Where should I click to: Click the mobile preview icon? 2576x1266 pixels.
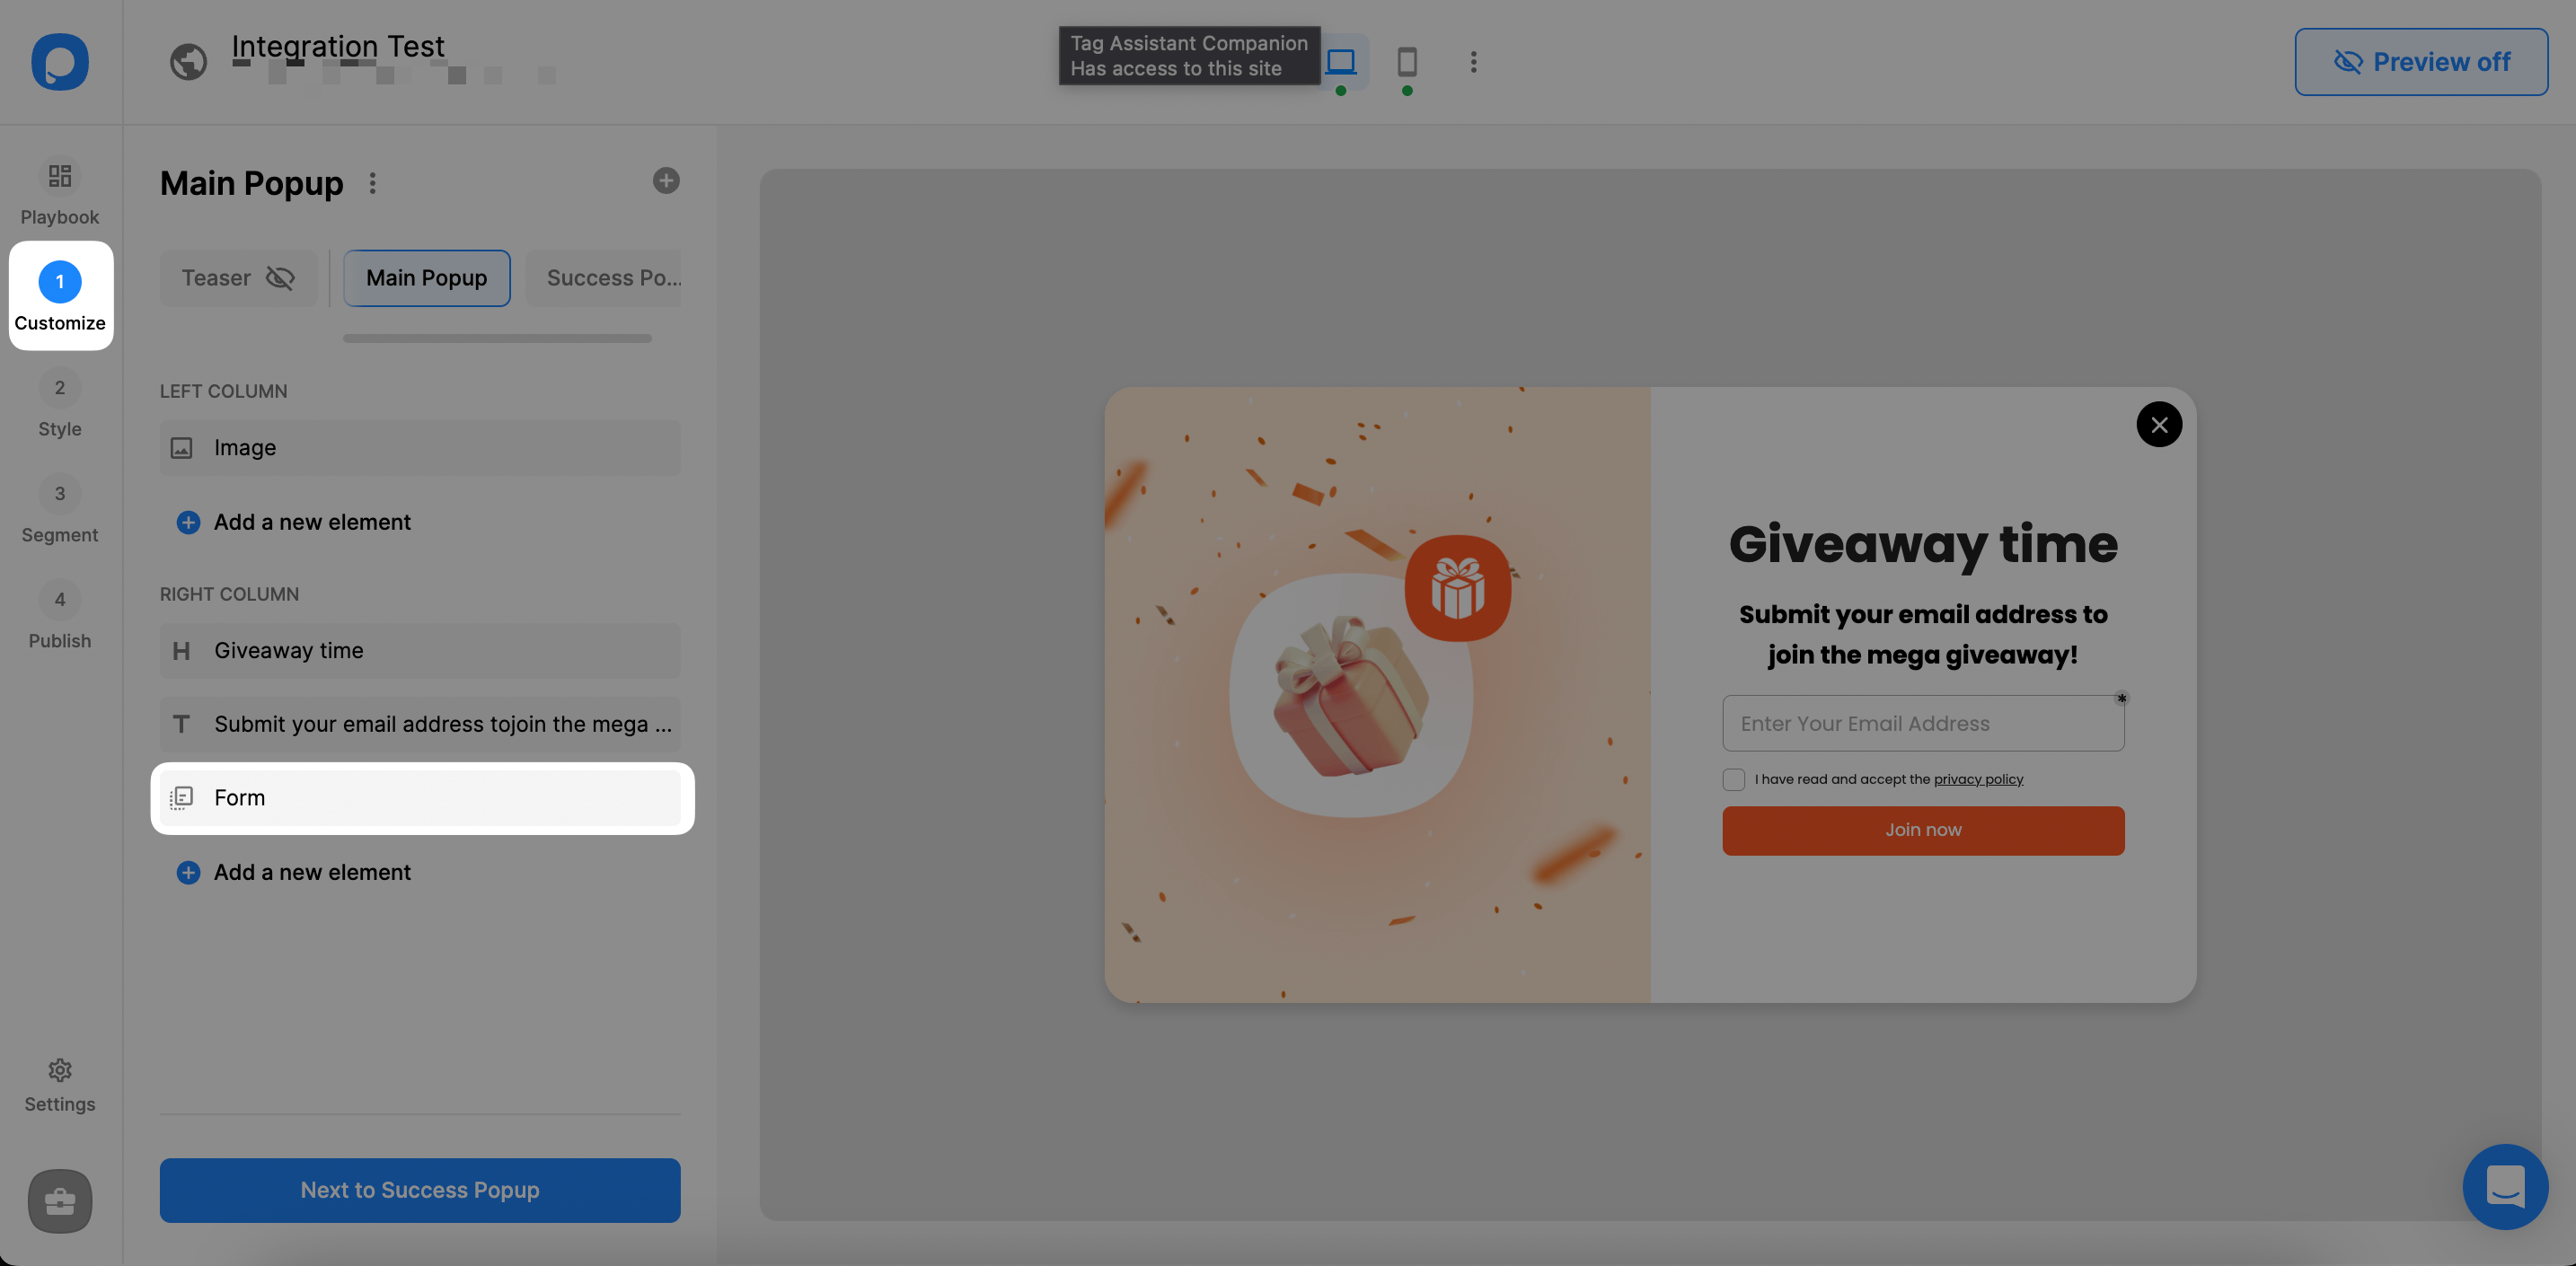click(1407, 61)
